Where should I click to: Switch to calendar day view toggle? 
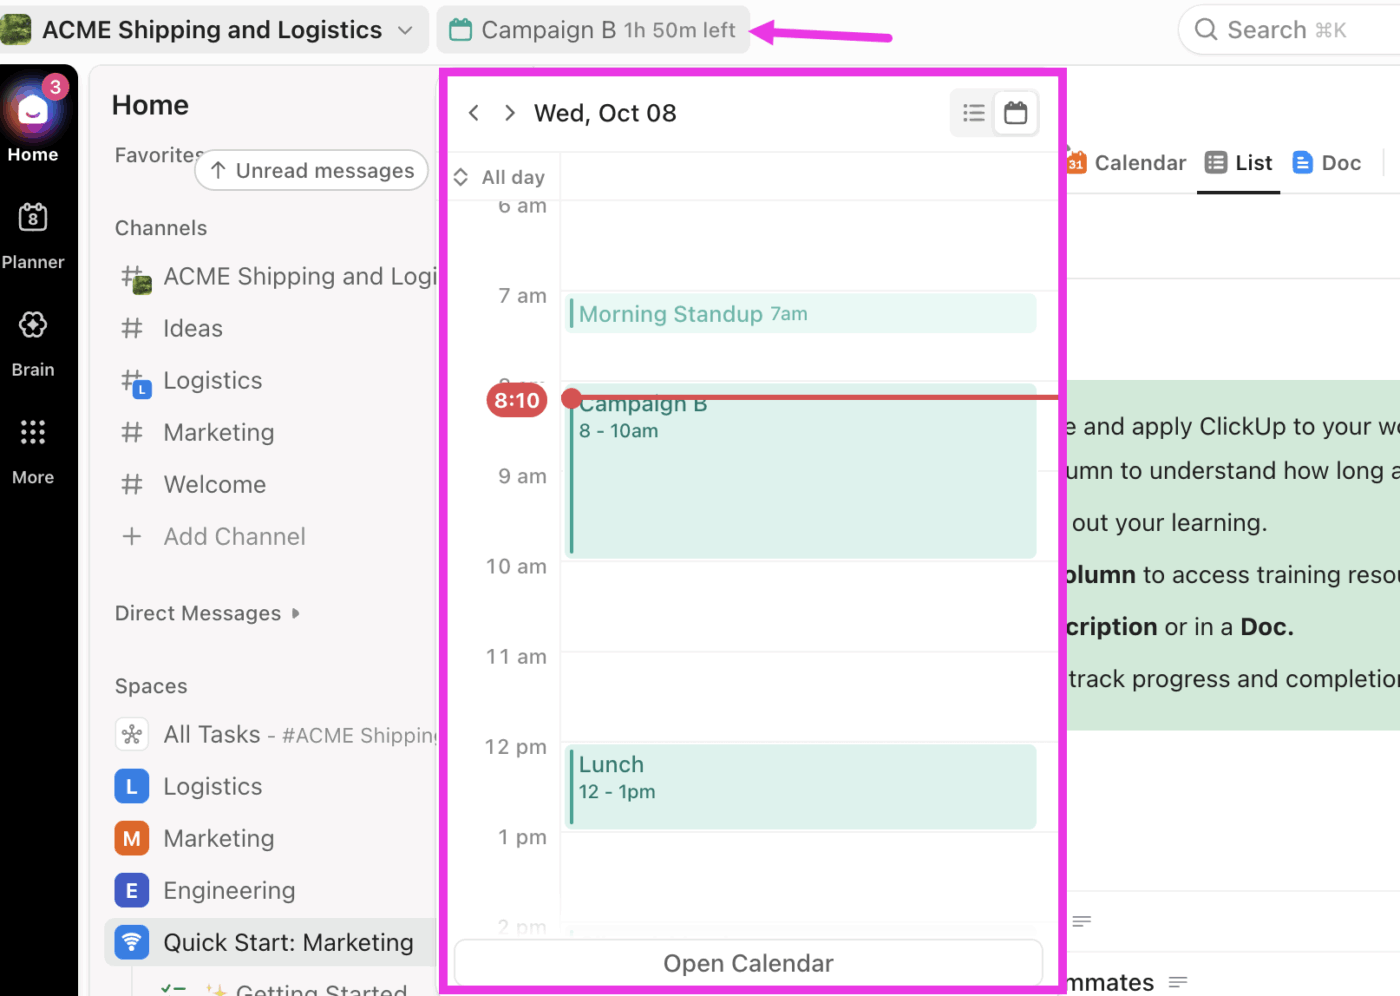point(1016,113)
